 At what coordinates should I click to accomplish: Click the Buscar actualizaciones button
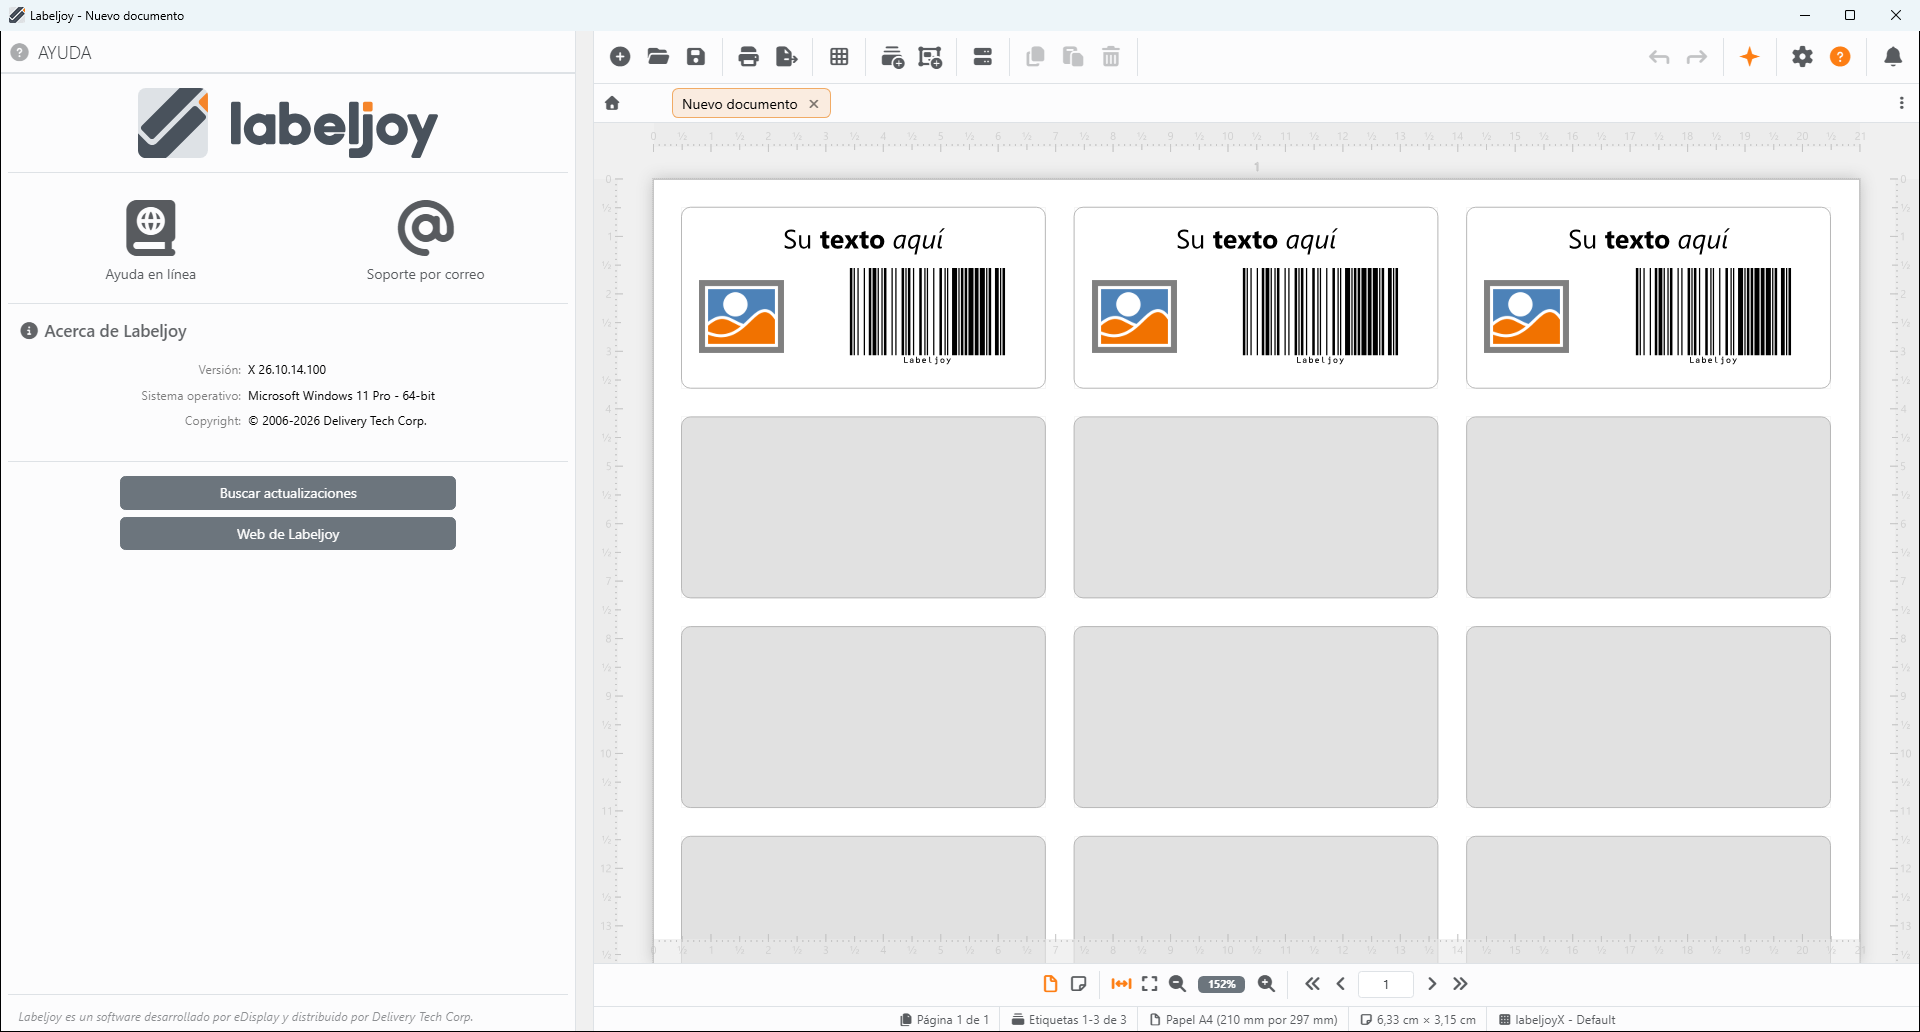288,493
